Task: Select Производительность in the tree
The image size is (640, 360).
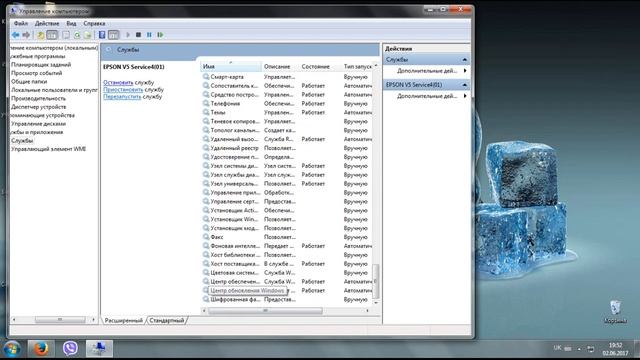Action: point(38,98)
